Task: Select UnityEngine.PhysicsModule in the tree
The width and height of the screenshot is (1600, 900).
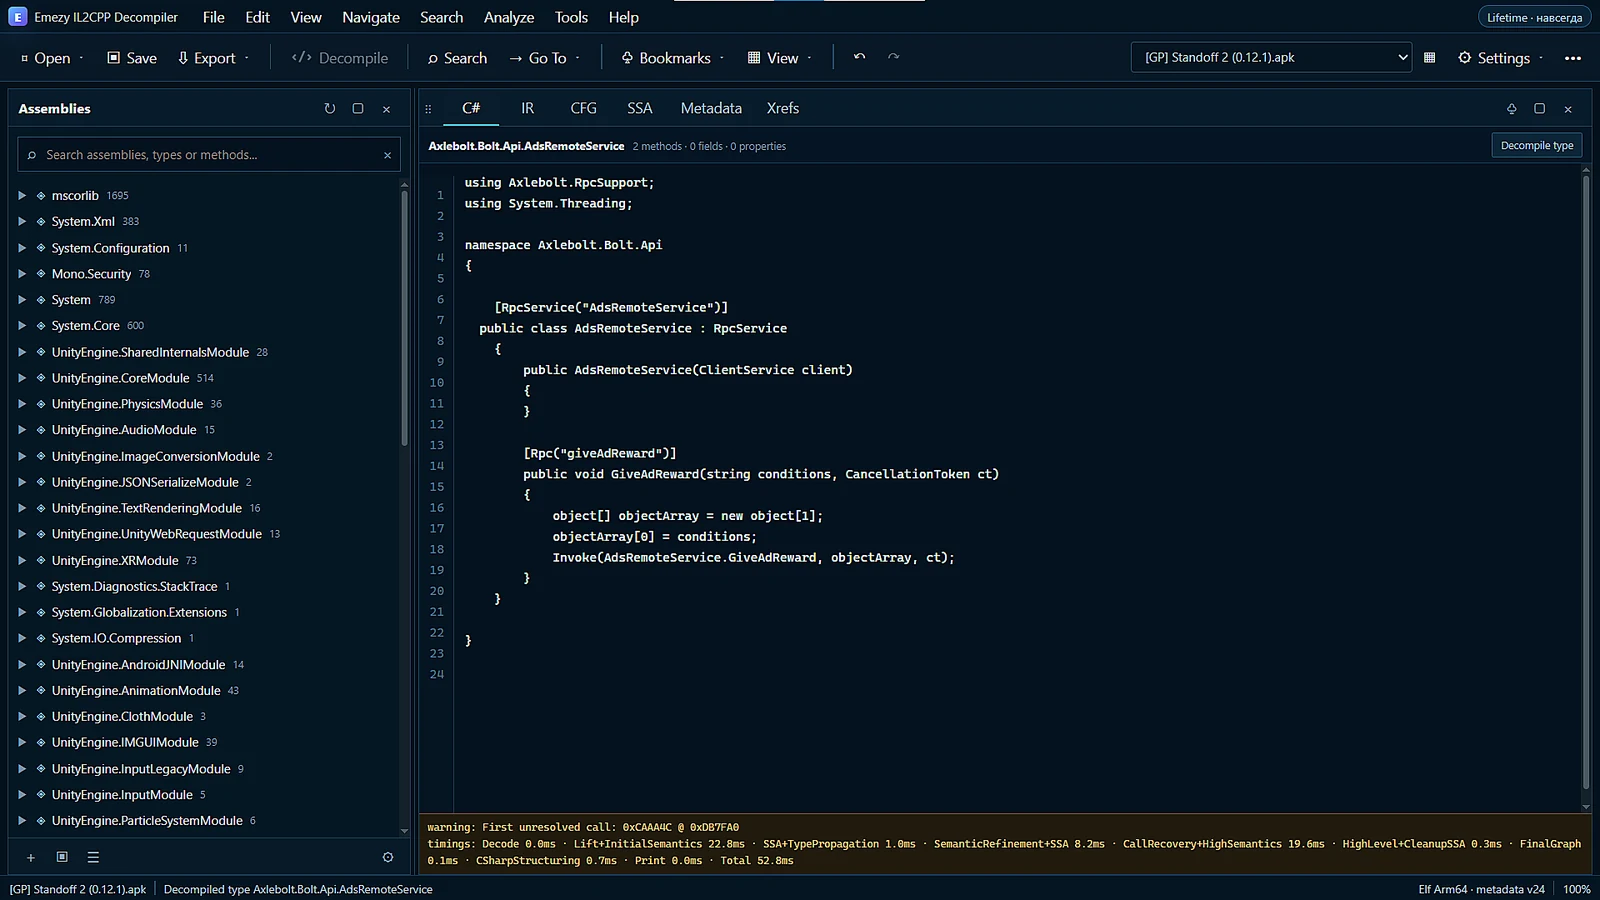Action: point(127,404)
